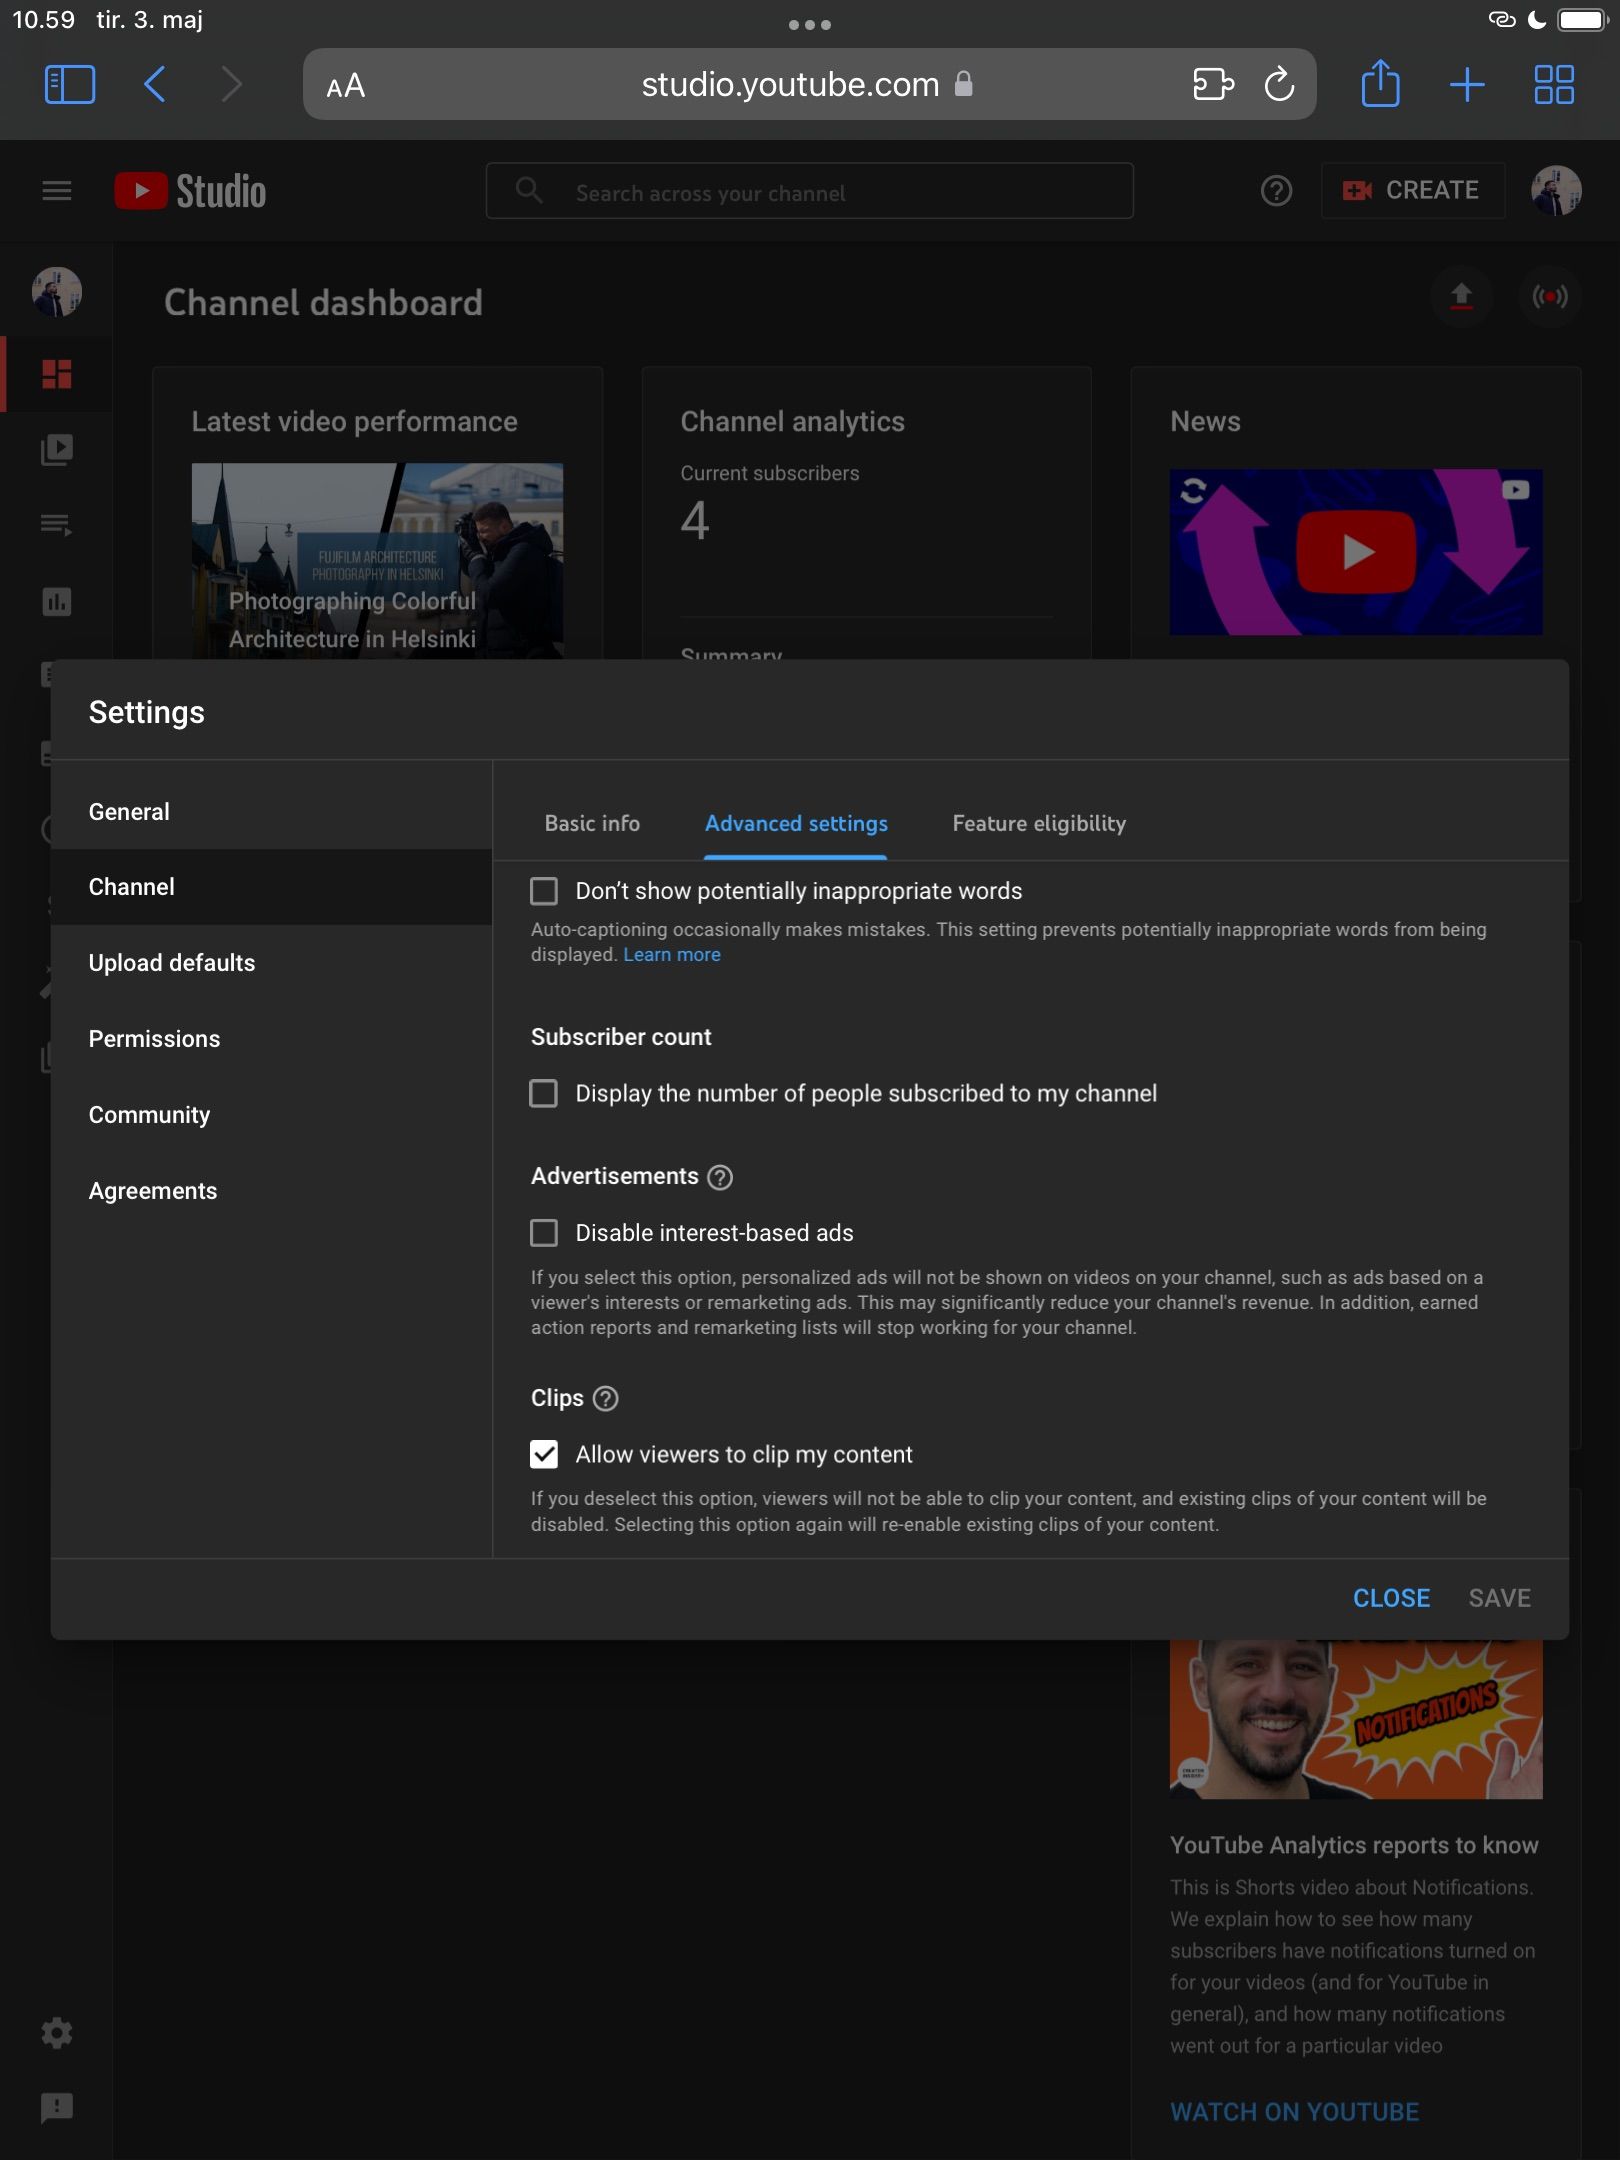Show help for Clips section

click(606, 1399)
